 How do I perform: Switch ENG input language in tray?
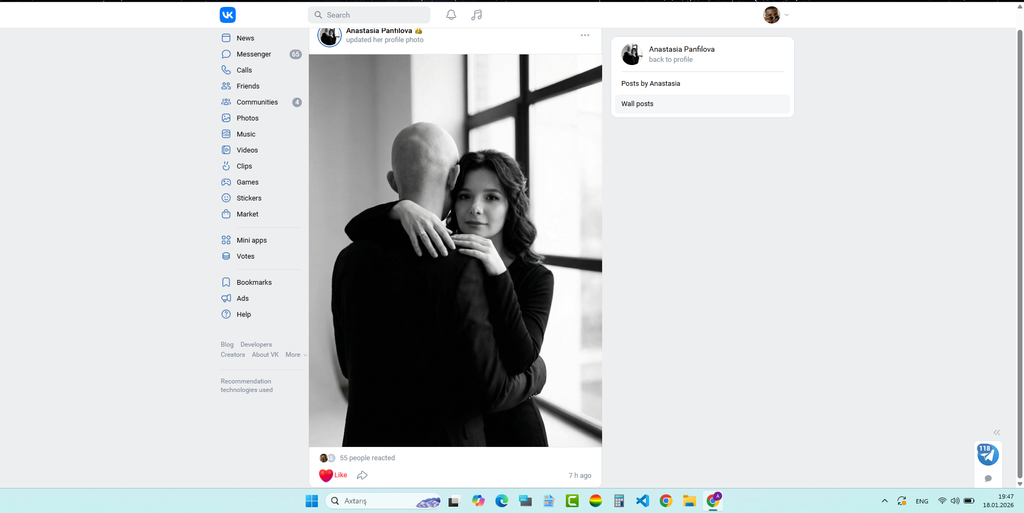[x=921, y=501]
